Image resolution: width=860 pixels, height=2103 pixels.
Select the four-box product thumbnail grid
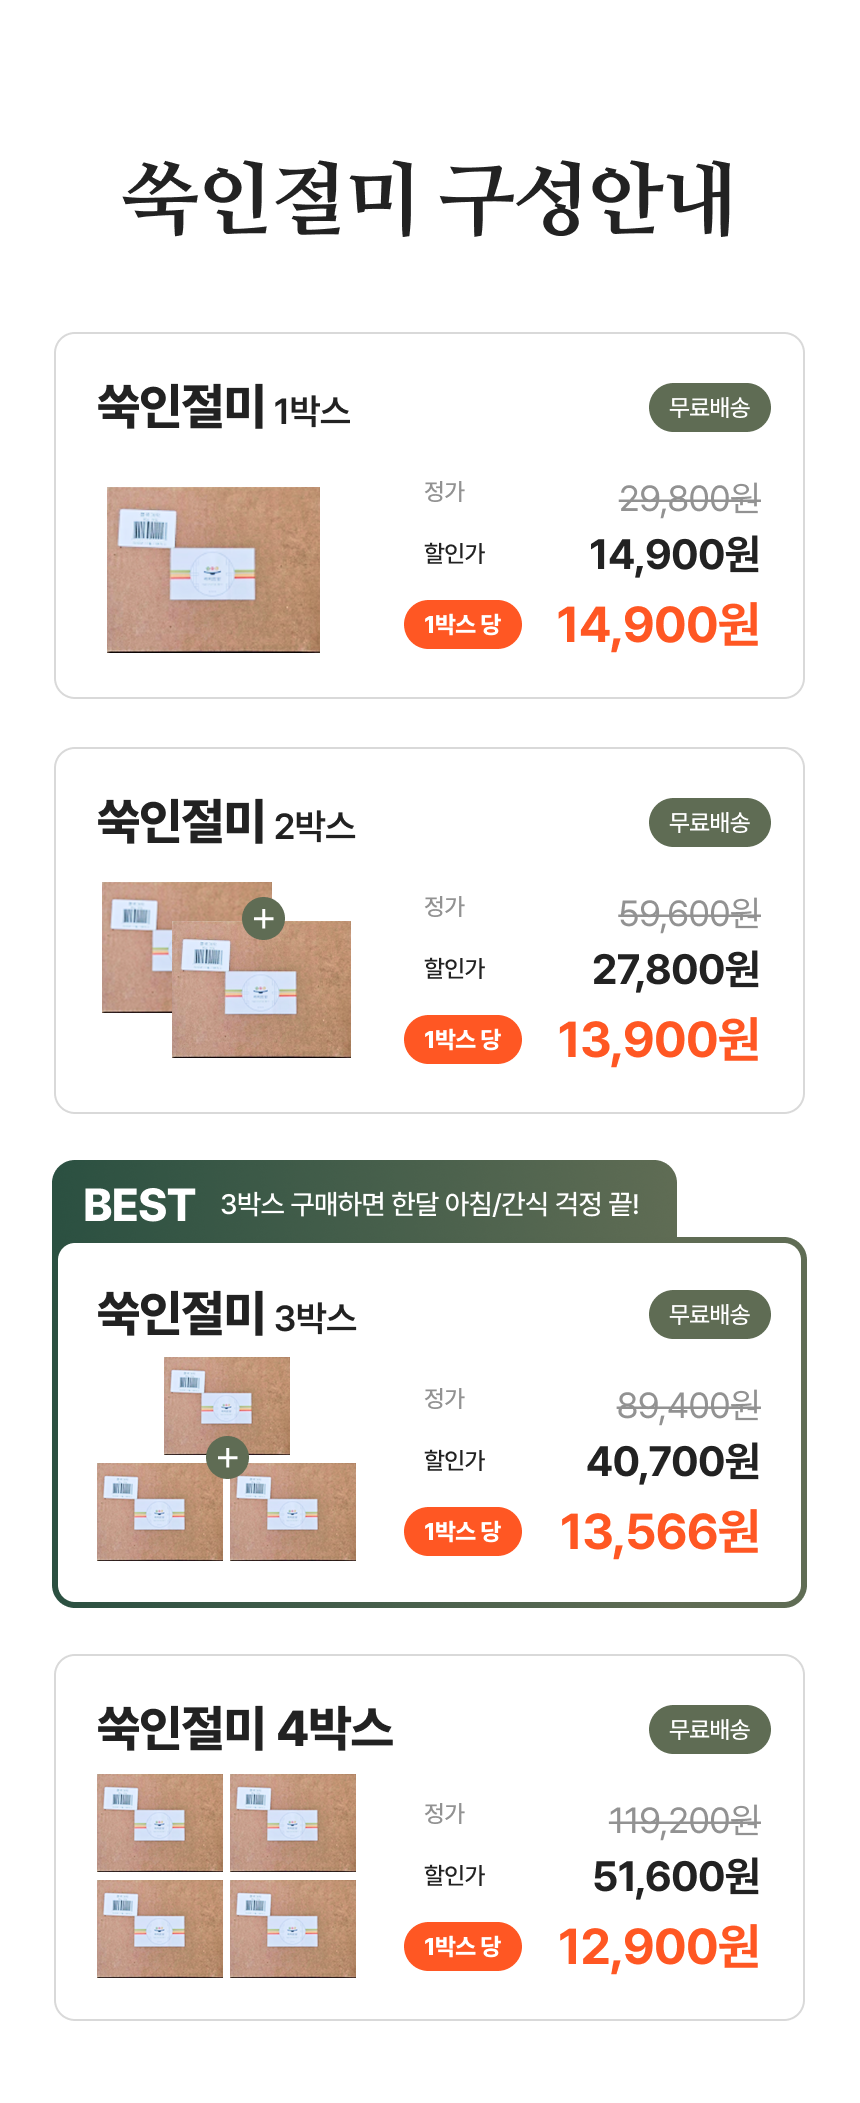(227, 1876)
